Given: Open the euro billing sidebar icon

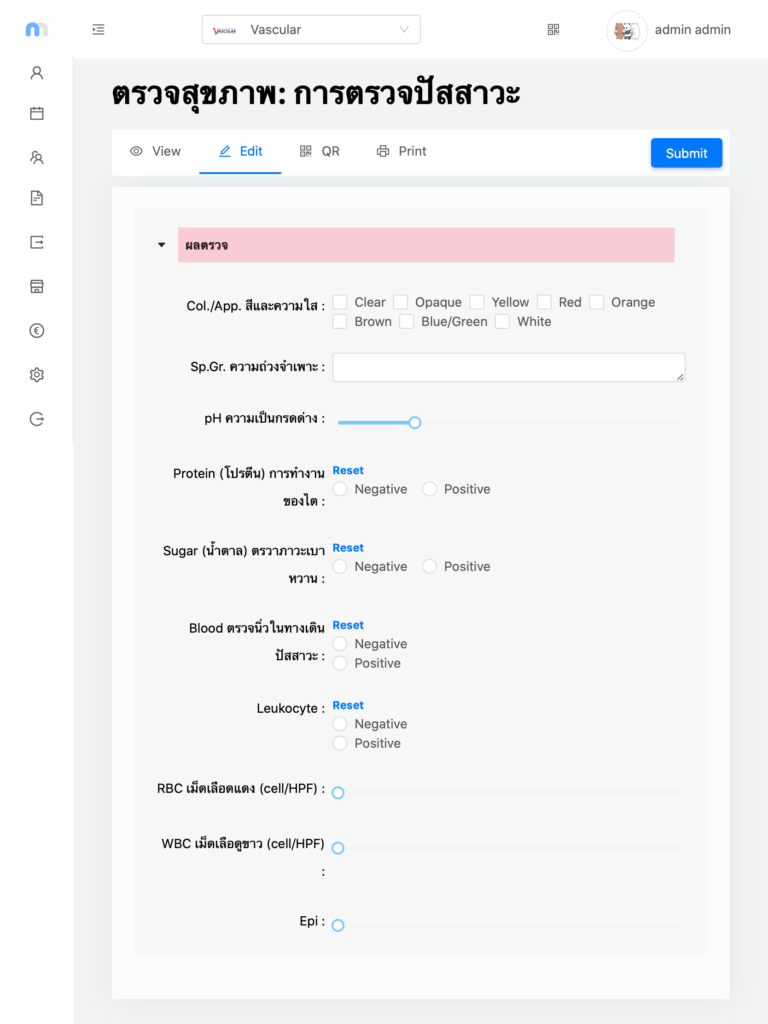Looking at the screenshot, I should coord(37,330).
